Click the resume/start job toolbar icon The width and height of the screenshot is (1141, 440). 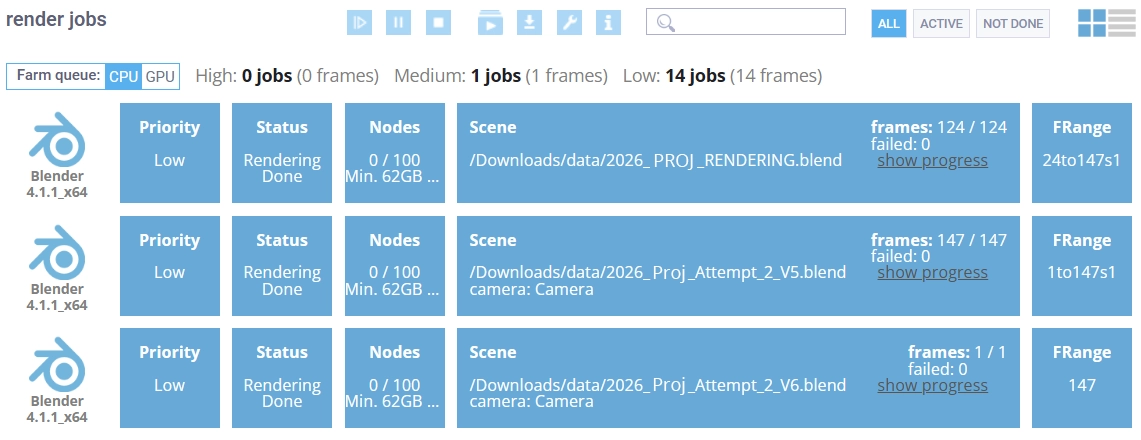(x=359, y=23)
